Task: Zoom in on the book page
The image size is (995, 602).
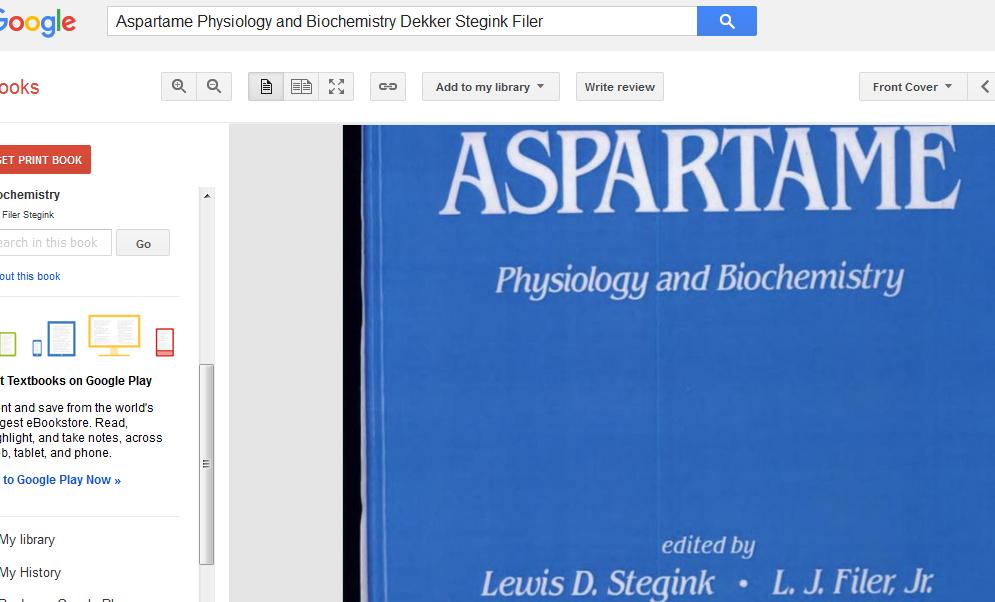Action: point(179,86)
